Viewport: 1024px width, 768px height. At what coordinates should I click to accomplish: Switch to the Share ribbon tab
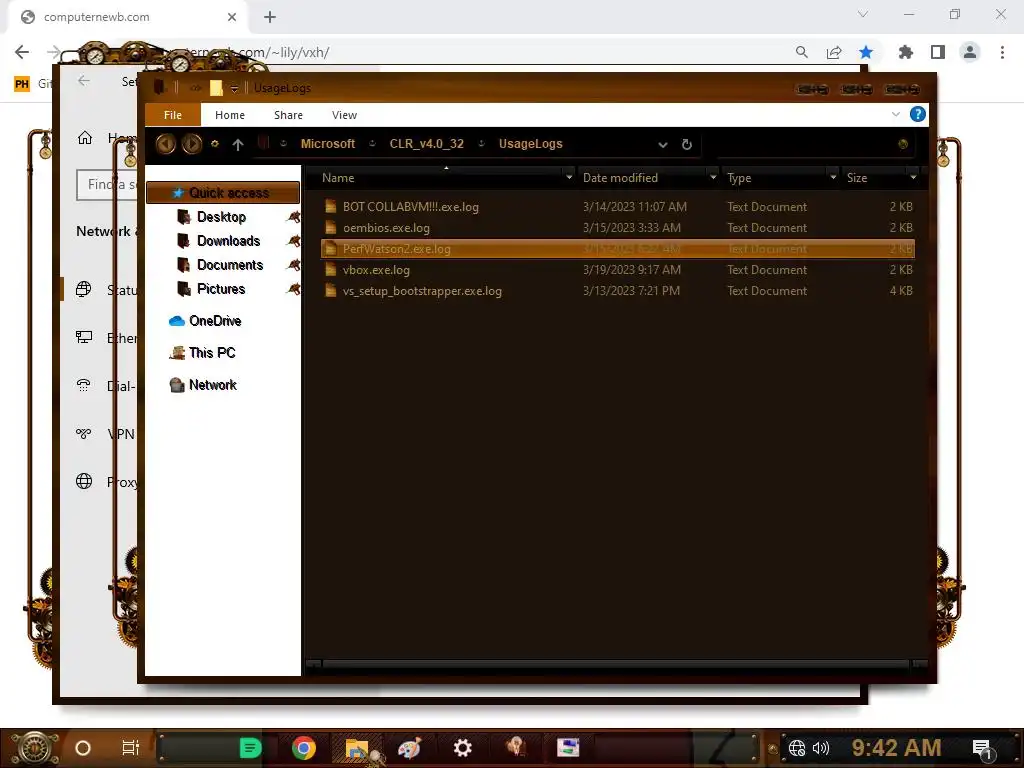(288, 115)
